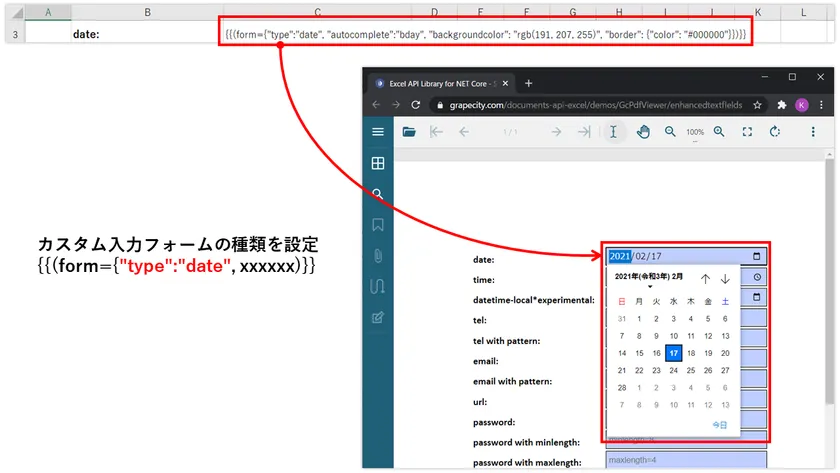Open a new browser tab
The width and height of the screenshot is (840, 473).
(x=529, y=83)
